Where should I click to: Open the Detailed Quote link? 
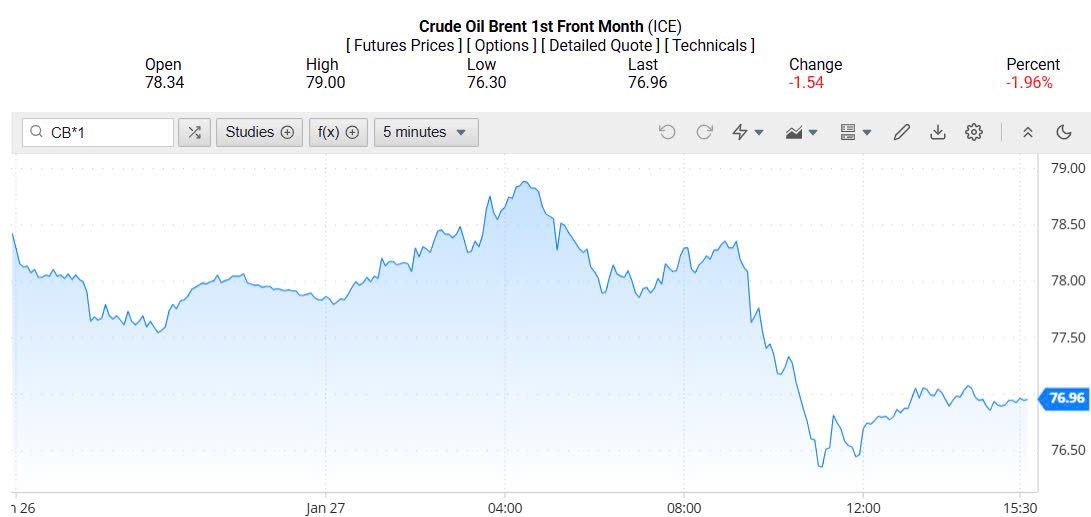(600, 45)
